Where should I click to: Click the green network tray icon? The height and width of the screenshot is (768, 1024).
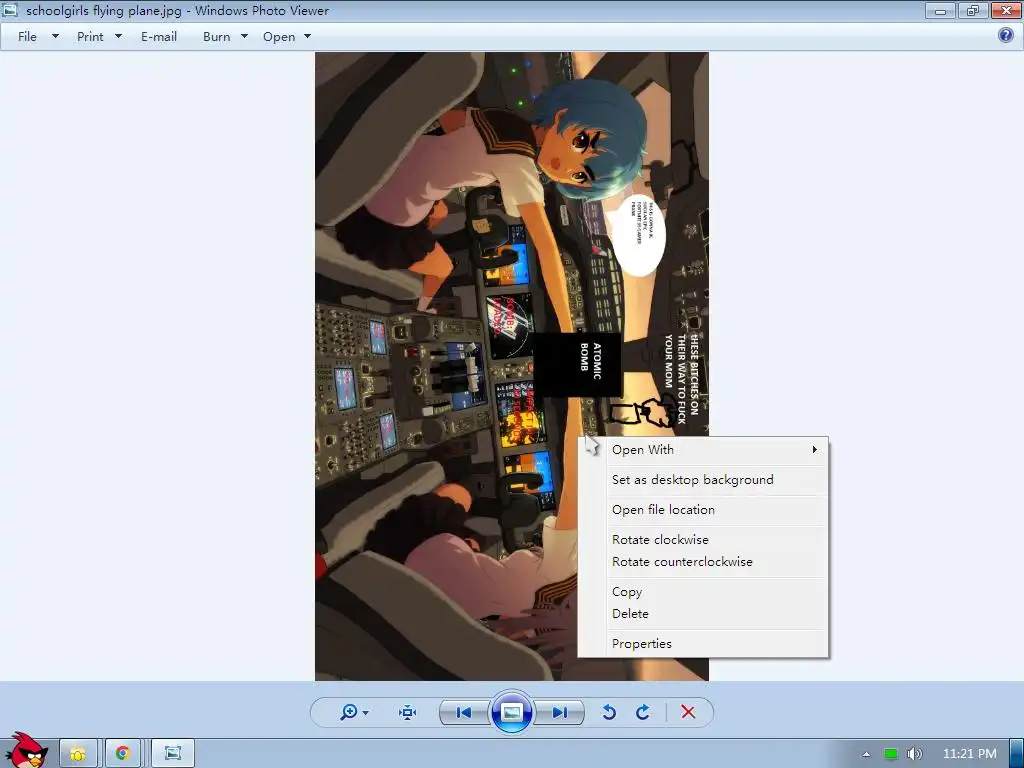[891, 754]
